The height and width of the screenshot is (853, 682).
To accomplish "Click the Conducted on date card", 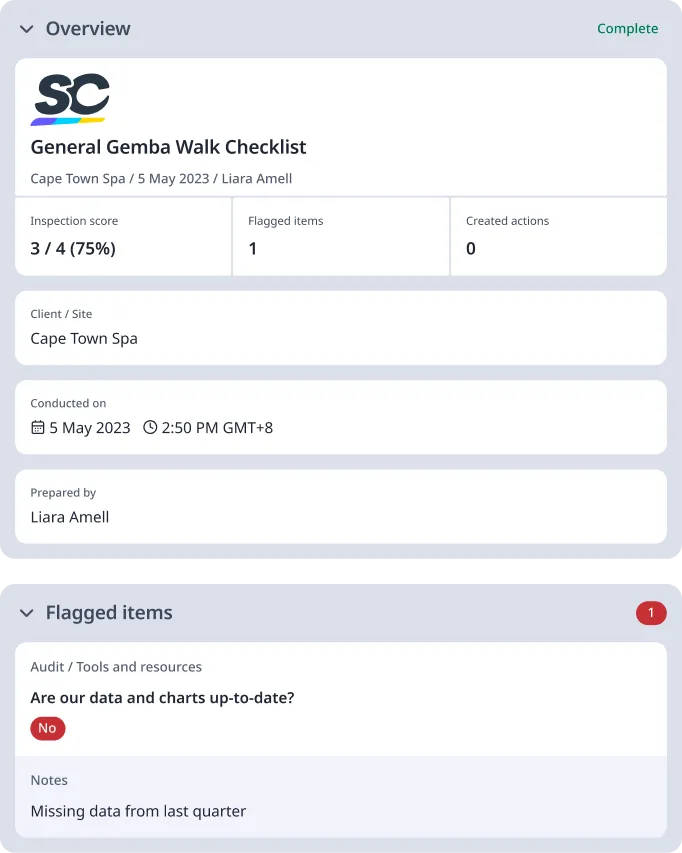I will [340, 416].
